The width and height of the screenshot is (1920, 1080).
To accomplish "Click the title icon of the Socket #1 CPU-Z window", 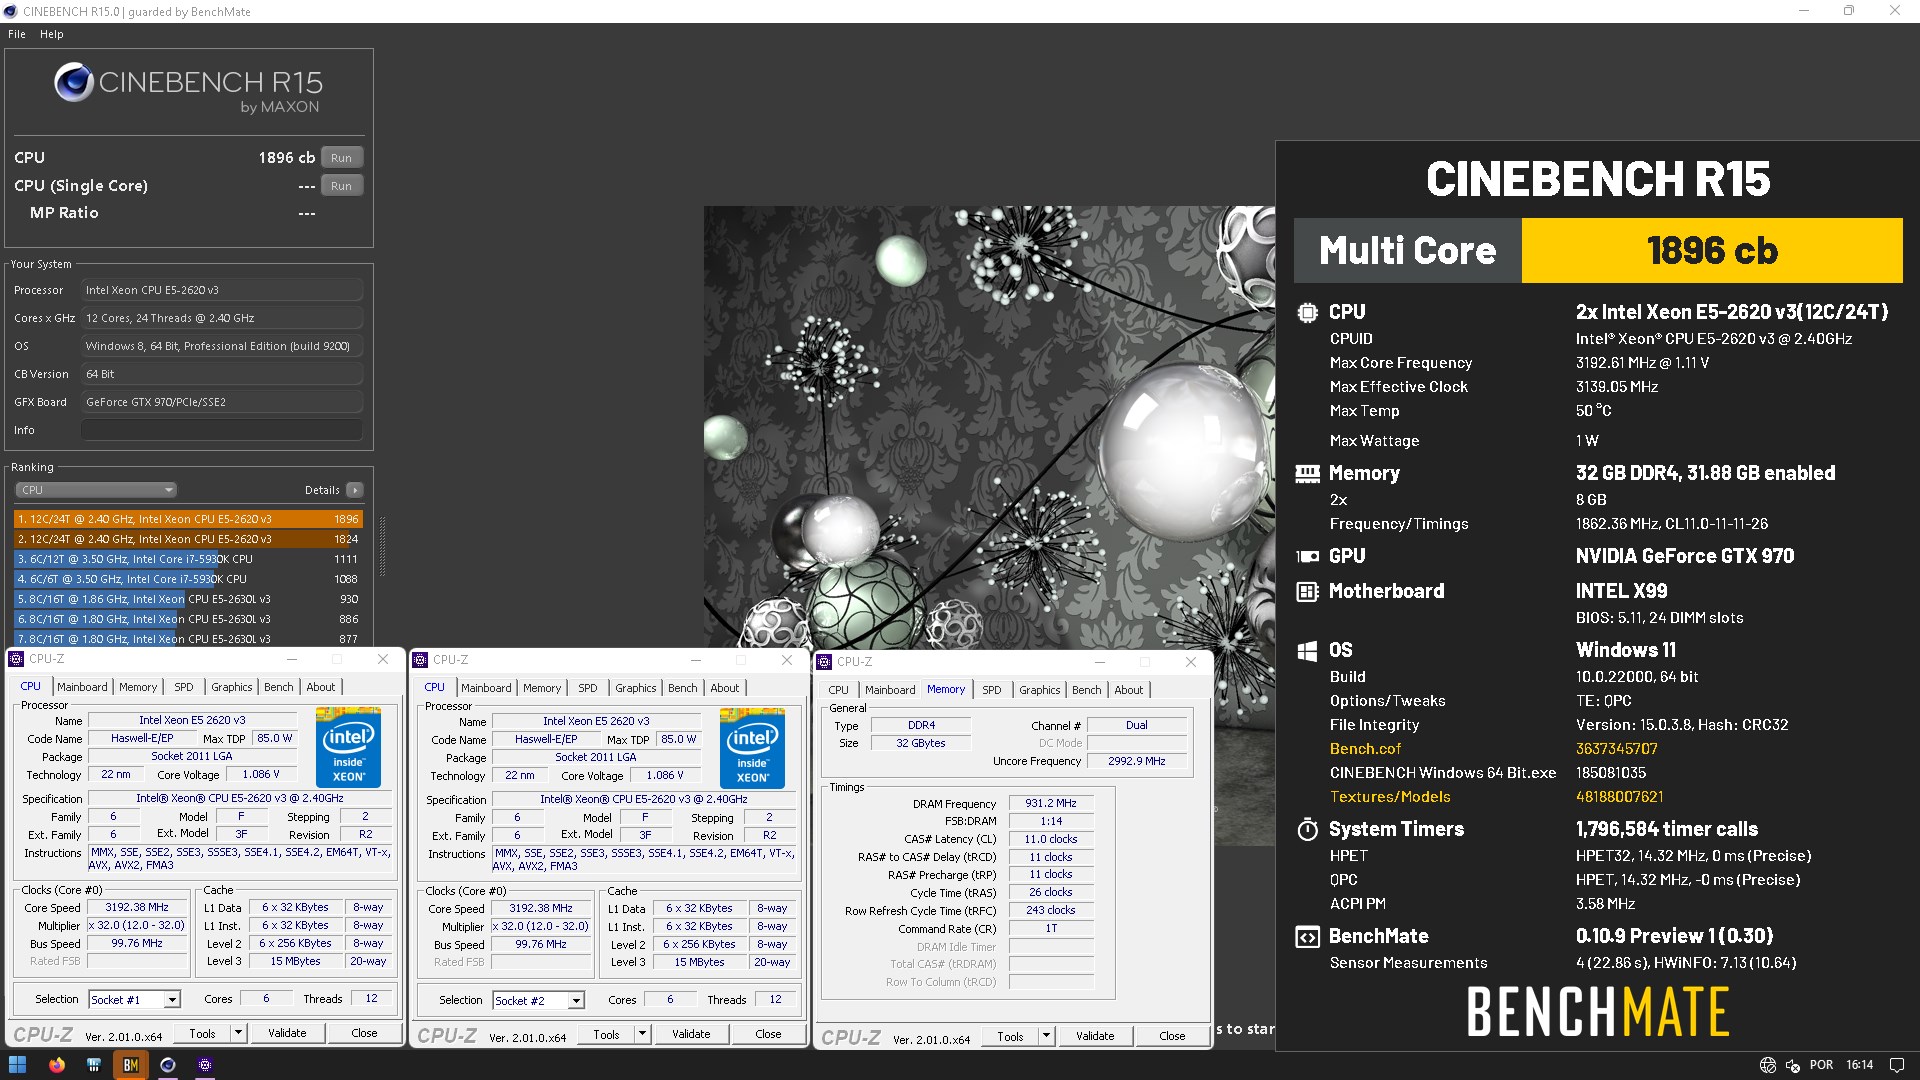I will click(x=17, y=659).
